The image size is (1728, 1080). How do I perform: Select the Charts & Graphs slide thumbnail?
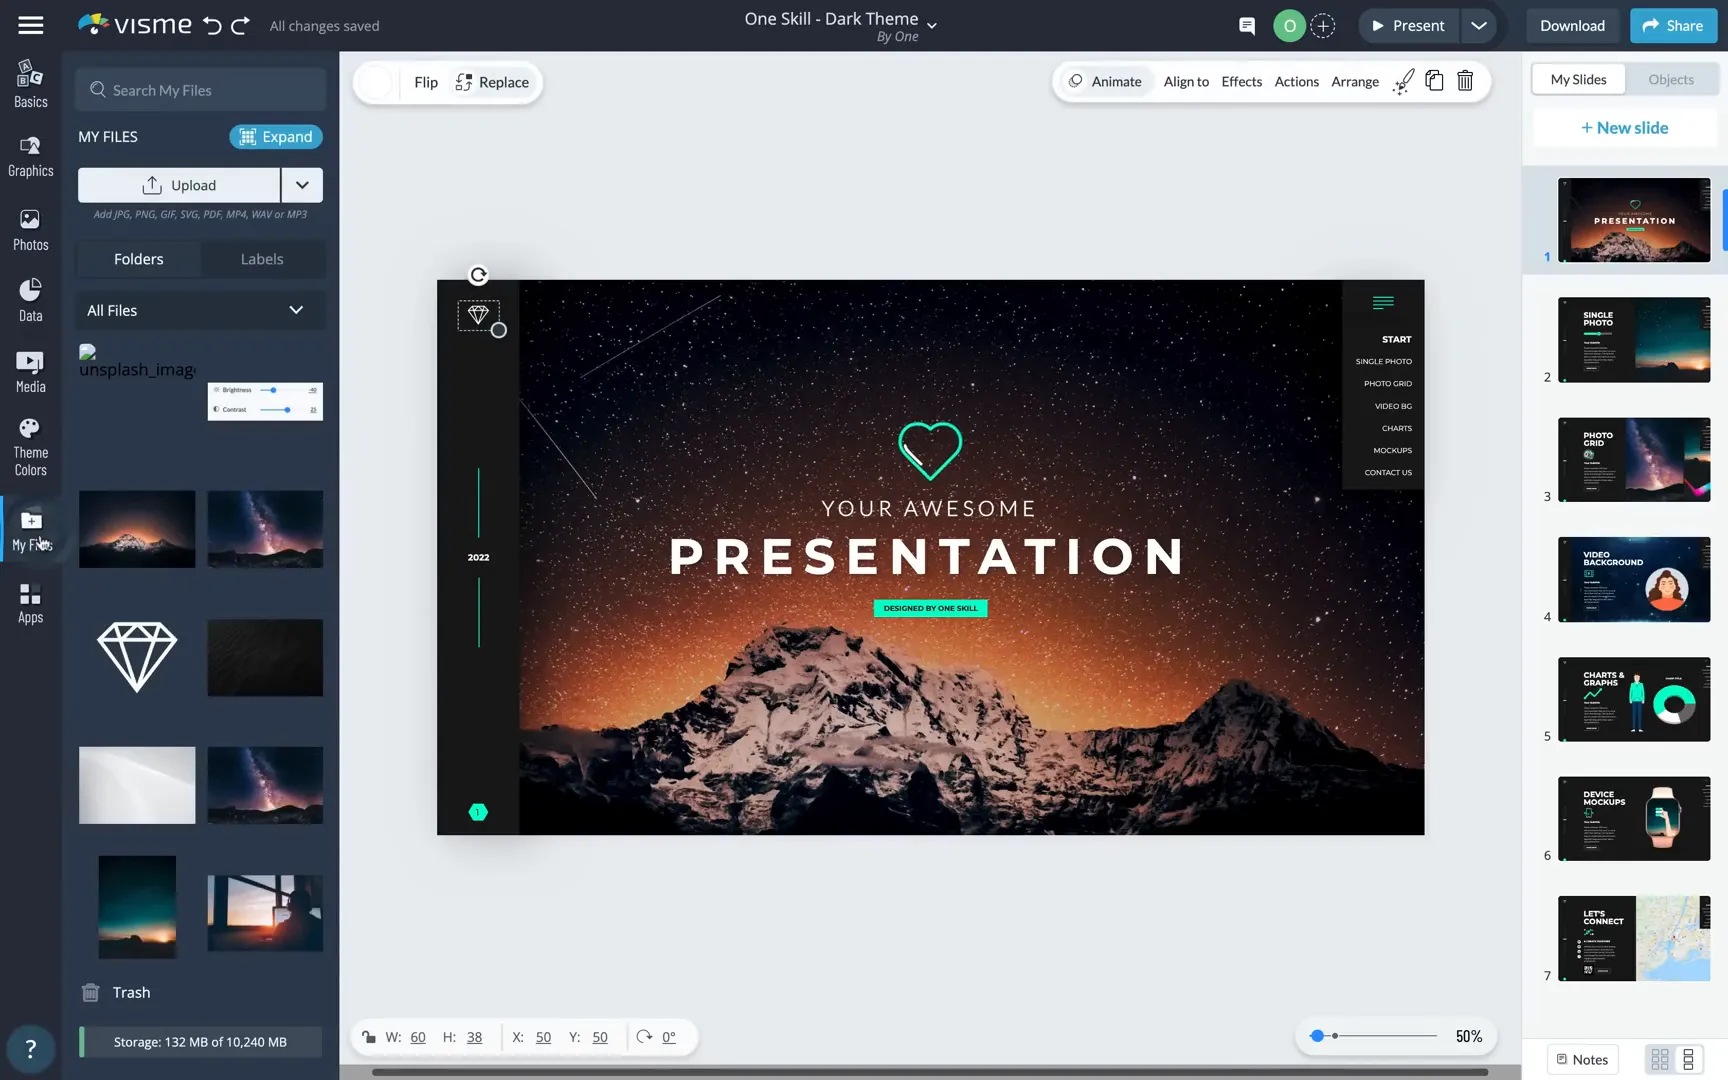pos(1633,699)
